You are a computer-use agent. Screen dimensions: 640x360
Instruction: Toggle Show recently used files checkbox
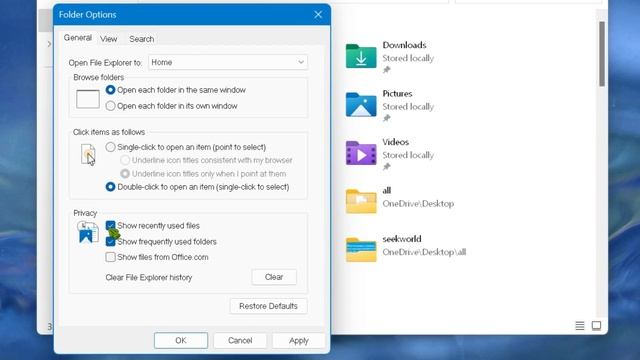coord(110,225)
